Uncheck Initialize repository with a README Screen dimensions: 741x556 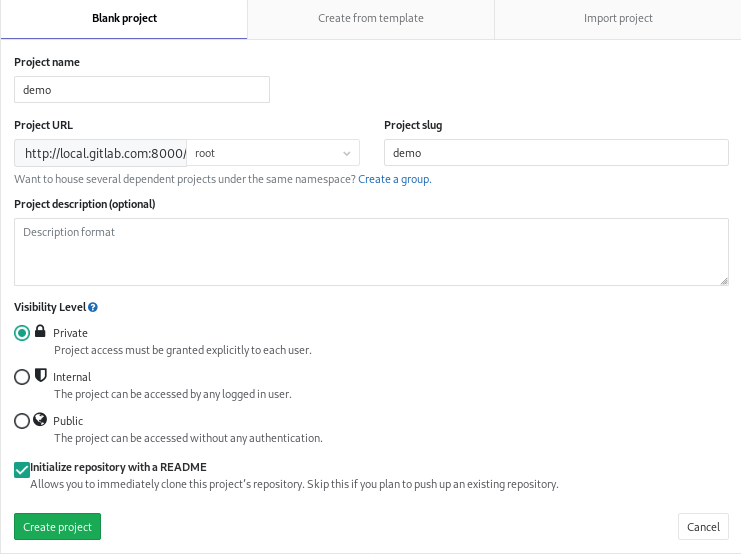[22, 468]
